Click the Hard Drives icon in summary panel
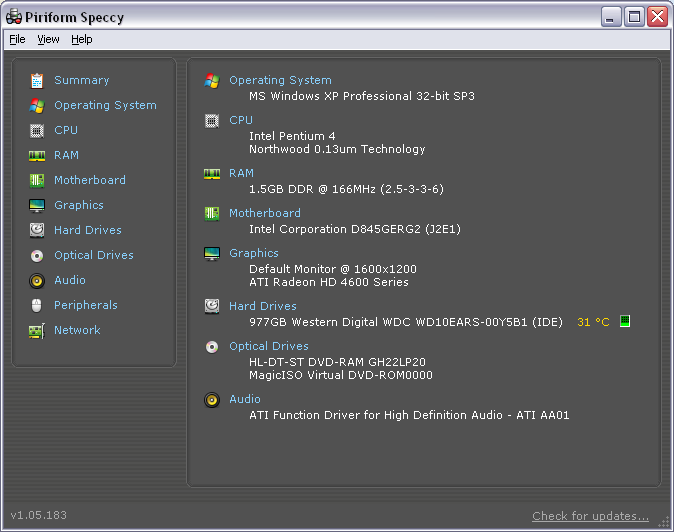Image resolution: width=674 pixels, height=532 pixels. coord(212,306)
